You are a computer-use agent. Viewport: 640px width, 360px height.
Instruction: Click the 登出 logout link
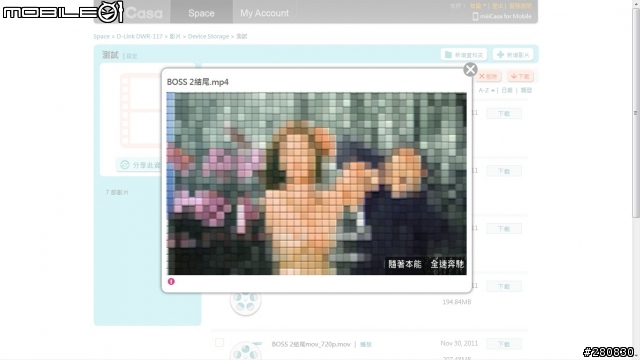(497, 6)
